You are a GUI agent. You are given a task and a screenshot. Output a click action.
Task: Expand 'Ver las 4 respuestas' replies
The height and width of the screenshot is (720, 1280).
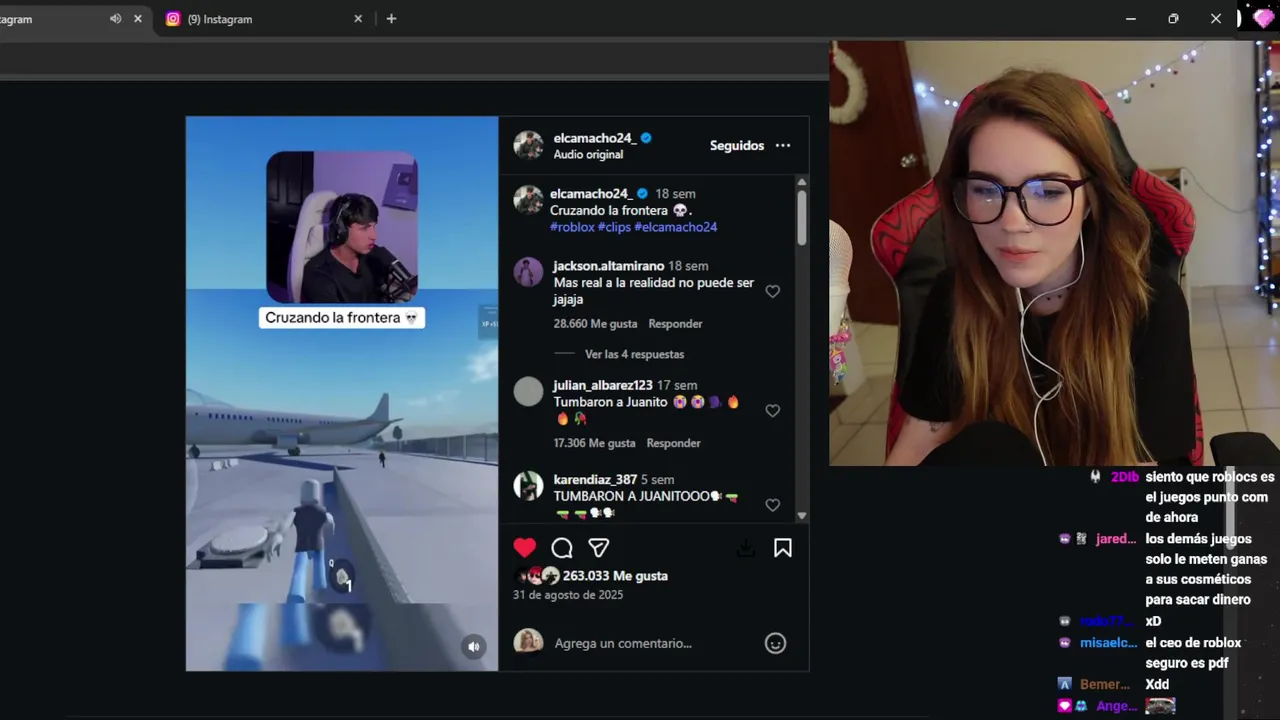634,354
